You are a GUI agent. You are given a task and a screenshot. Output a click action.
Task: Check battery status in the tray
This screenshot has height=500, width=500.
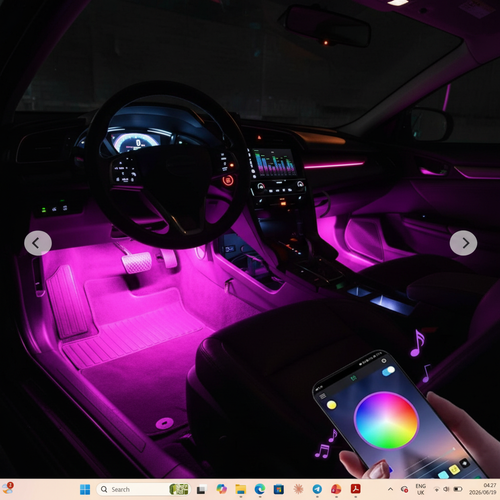tap(458, 489)
